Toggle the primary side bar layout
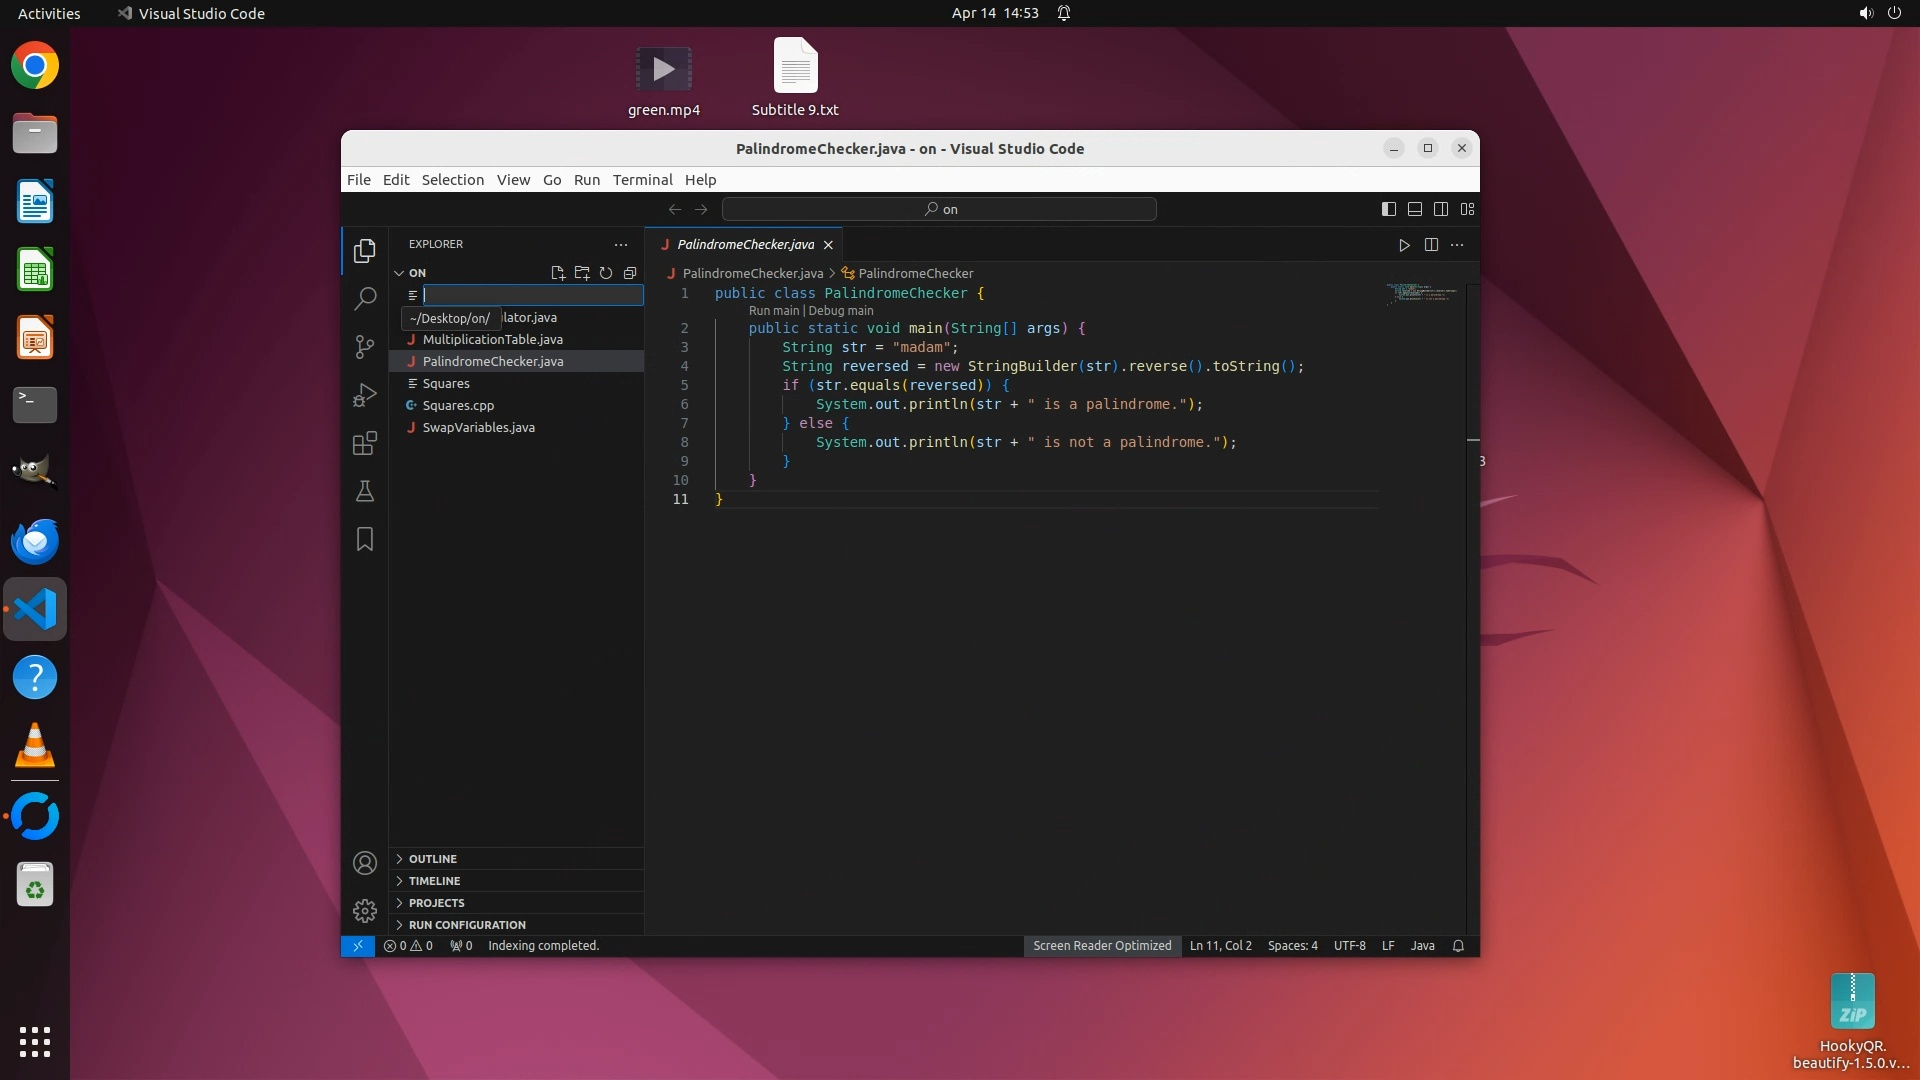This screenshot has width=1920, height=1080. point(1389,209)
